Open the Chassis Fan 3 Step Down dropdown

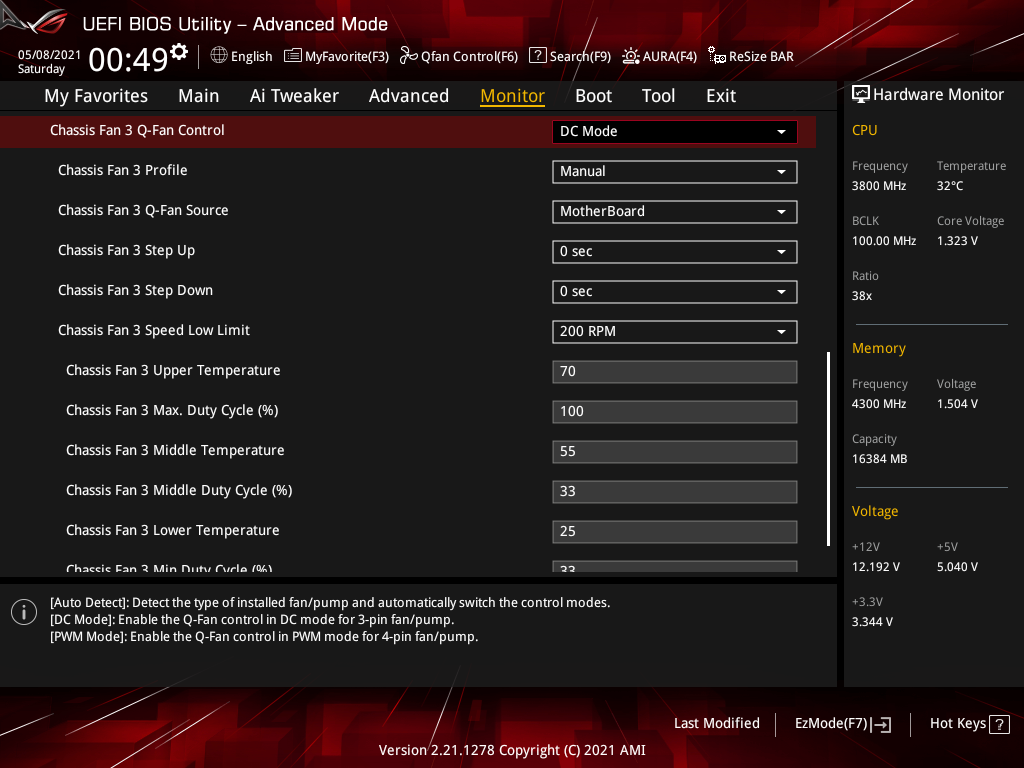pyautogui.click(x=675, y=291)
